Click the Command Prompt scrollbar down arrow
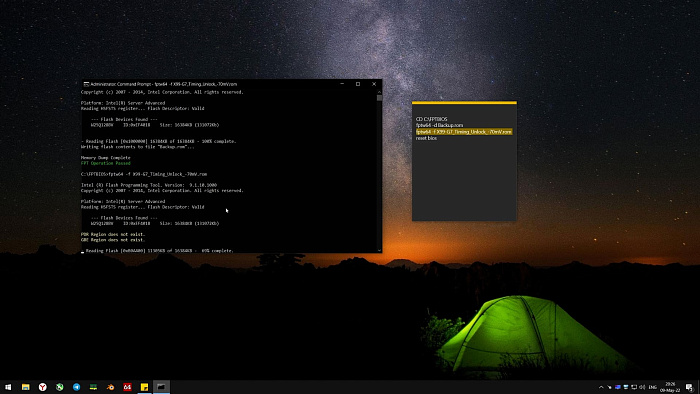This screenshot has height=394, width=700. 379,250
